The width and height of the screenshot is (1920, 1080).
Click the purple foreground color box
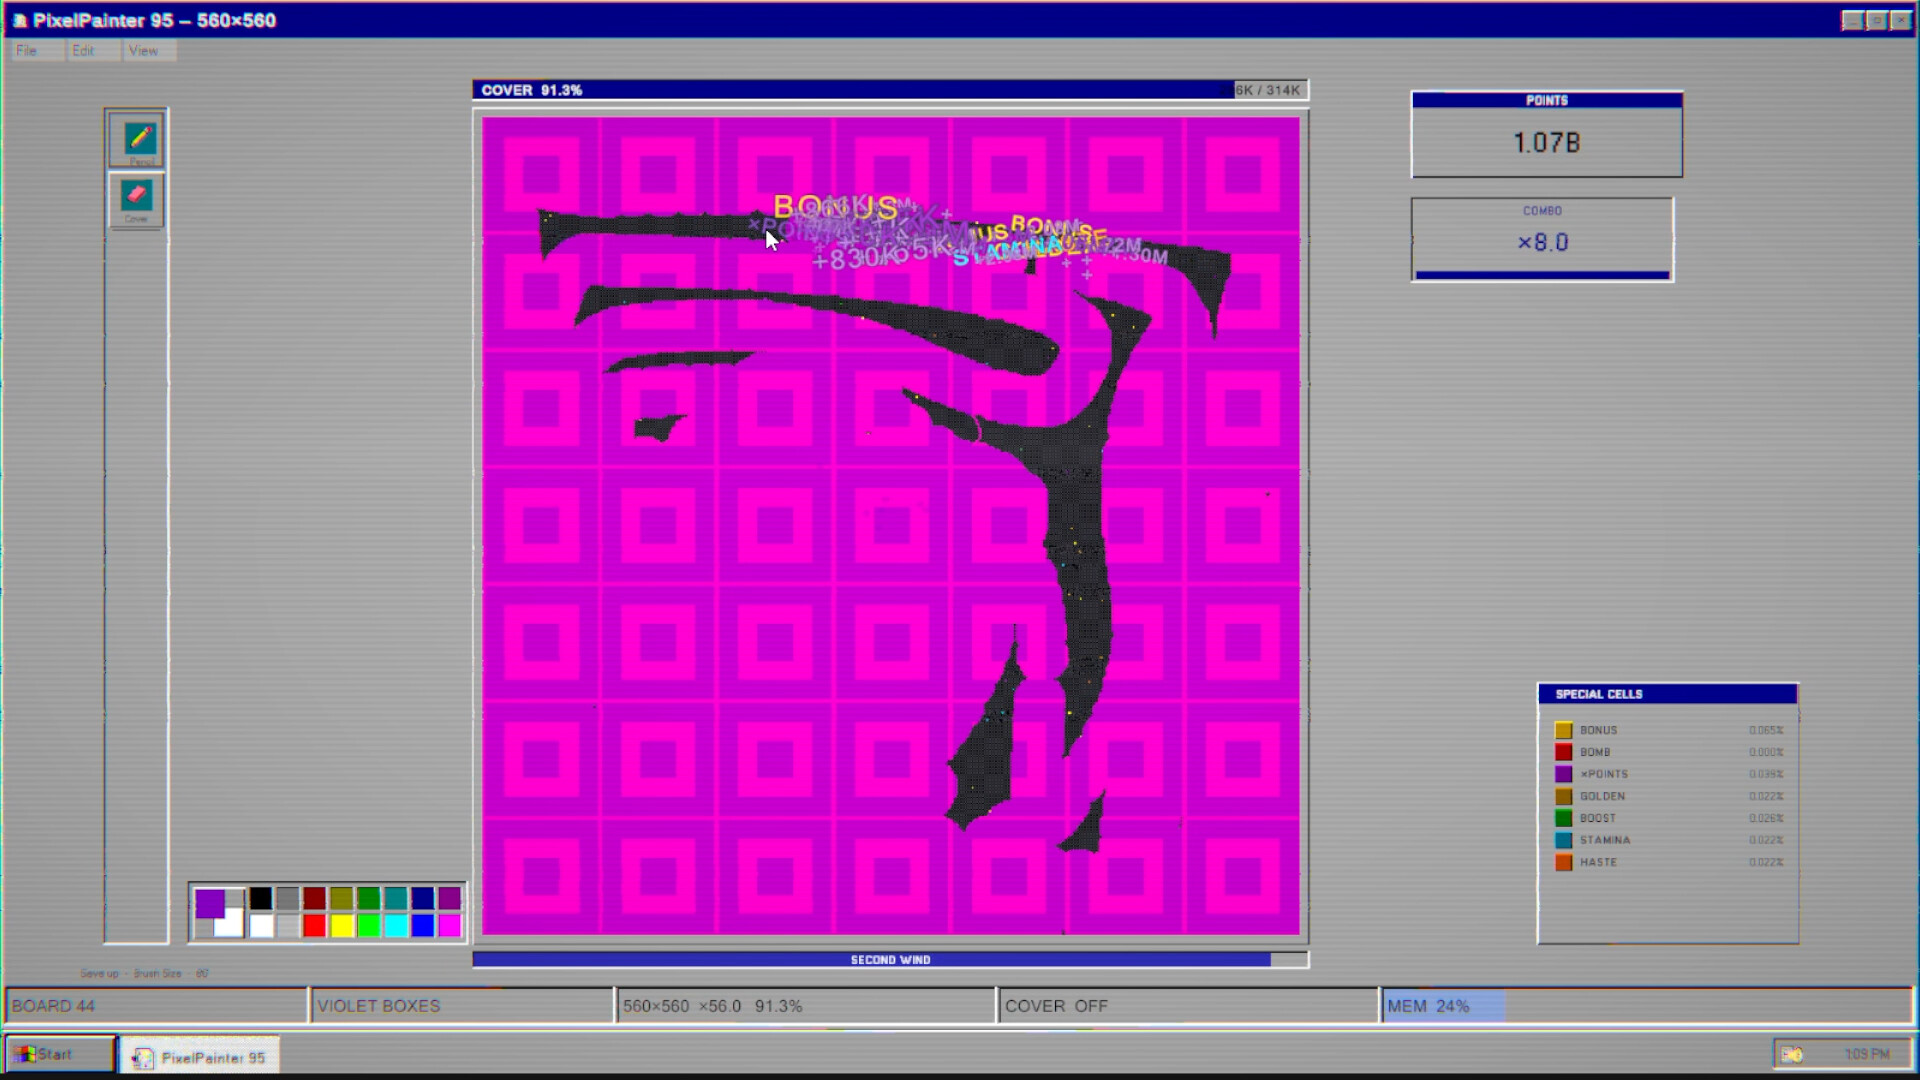pos(210,904)
